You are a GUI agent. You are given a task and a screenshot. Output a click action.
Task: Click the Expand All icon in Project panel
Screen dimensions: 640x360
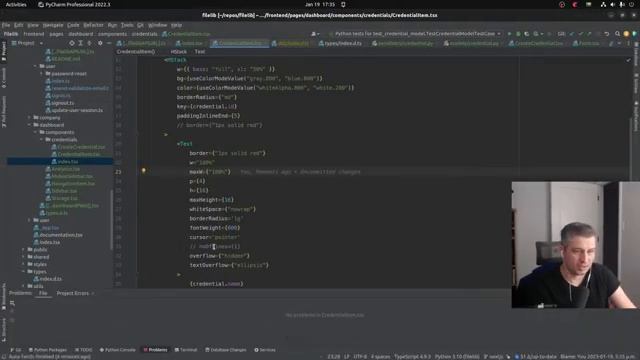point(80,43)
